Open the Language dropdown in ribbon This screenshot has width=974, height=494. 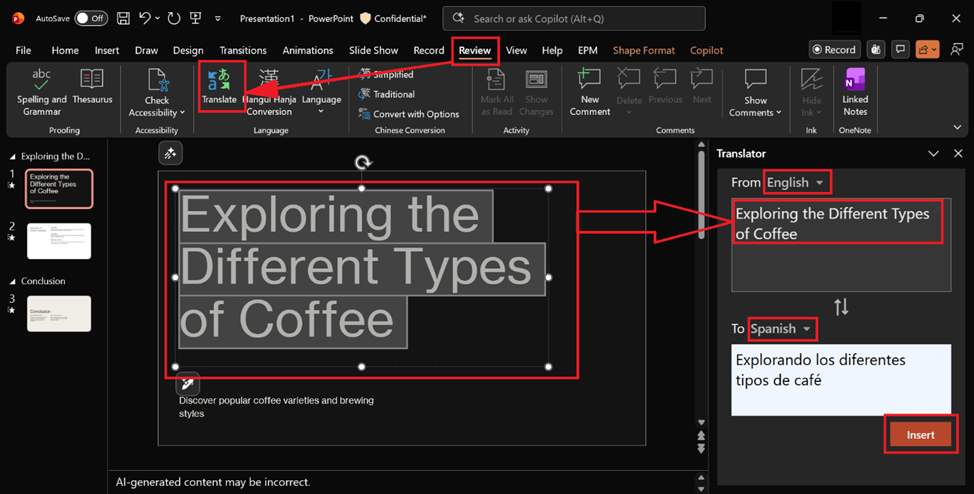(321, 93)
